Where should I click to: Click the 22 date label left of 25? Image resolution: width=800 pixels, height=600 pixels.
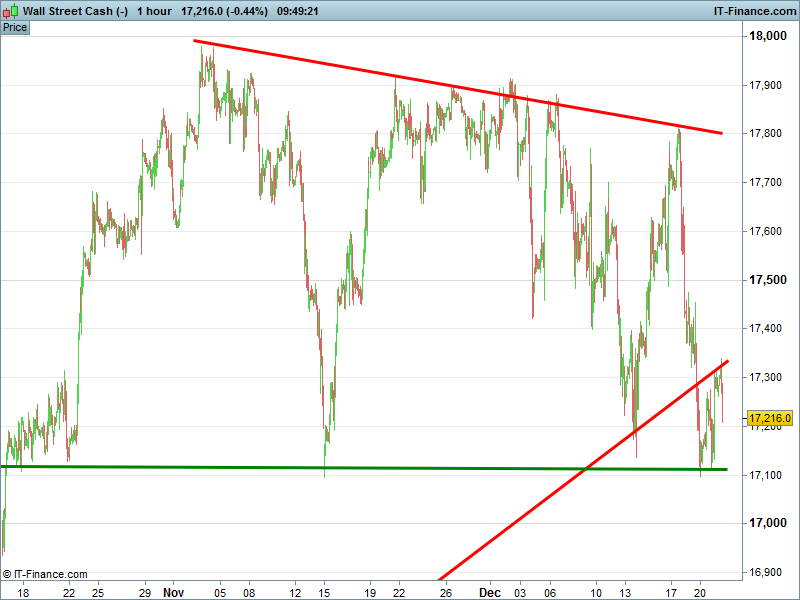[x=69, y=593]
